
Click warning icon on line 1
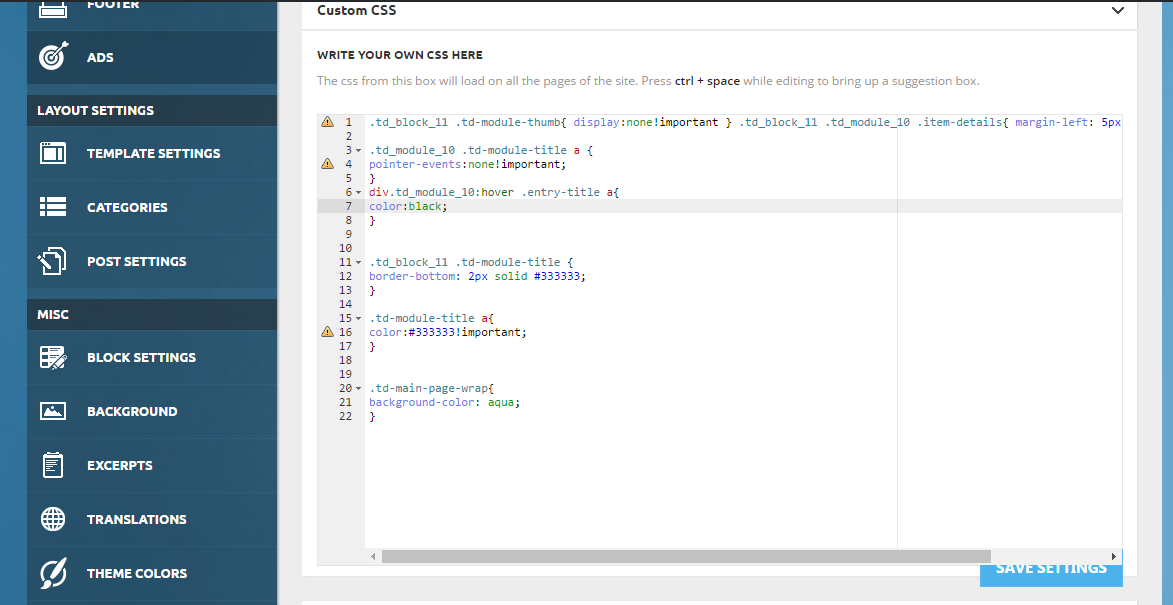click(327, 122)
